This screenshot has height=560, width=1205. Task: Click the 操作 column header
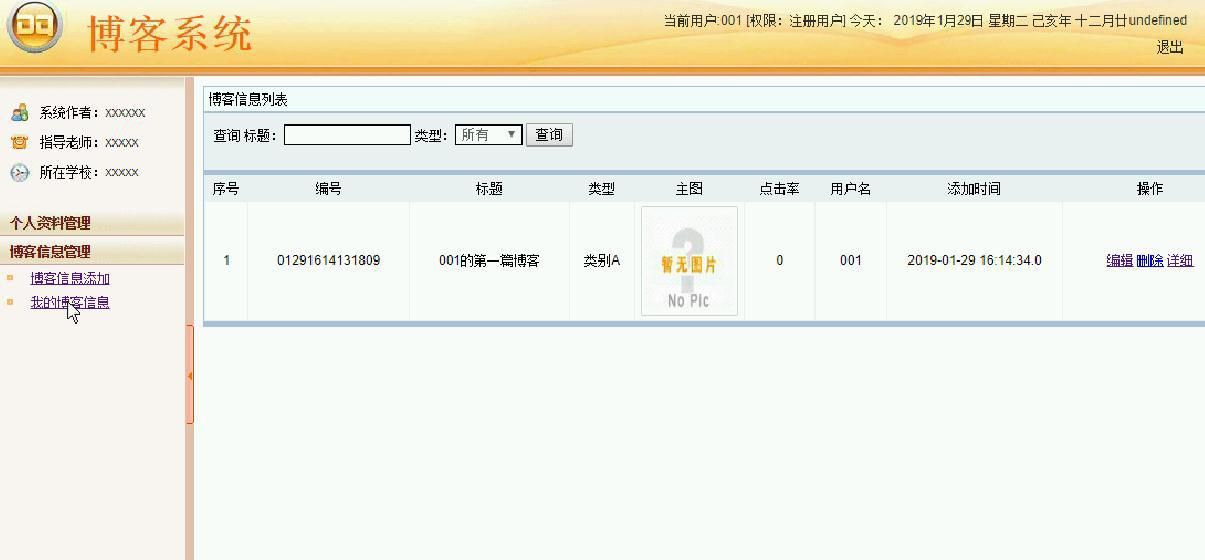pyautogui.click(x=1150, y=188)
